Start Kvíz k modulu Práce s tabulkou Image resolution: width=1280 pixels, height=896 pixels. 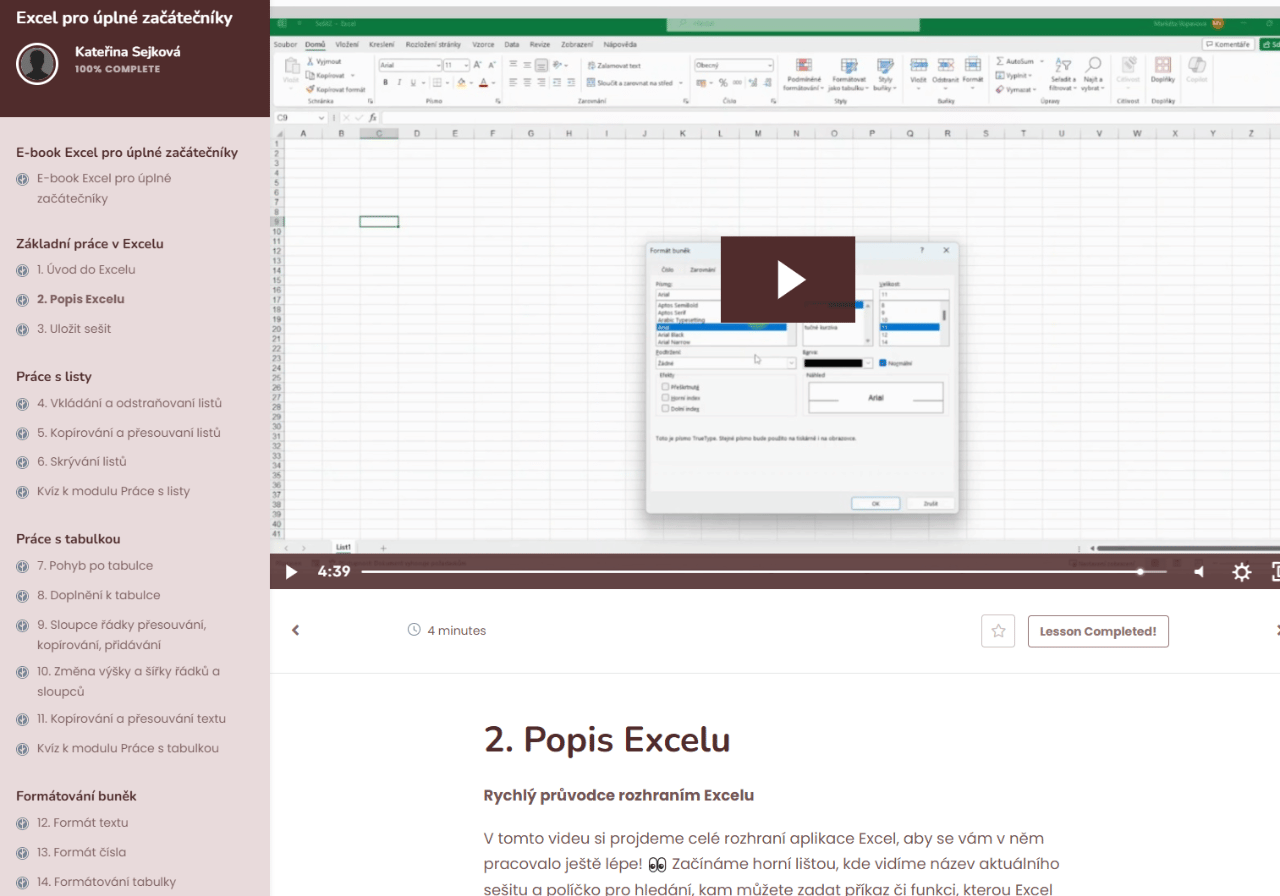[128, 749]
